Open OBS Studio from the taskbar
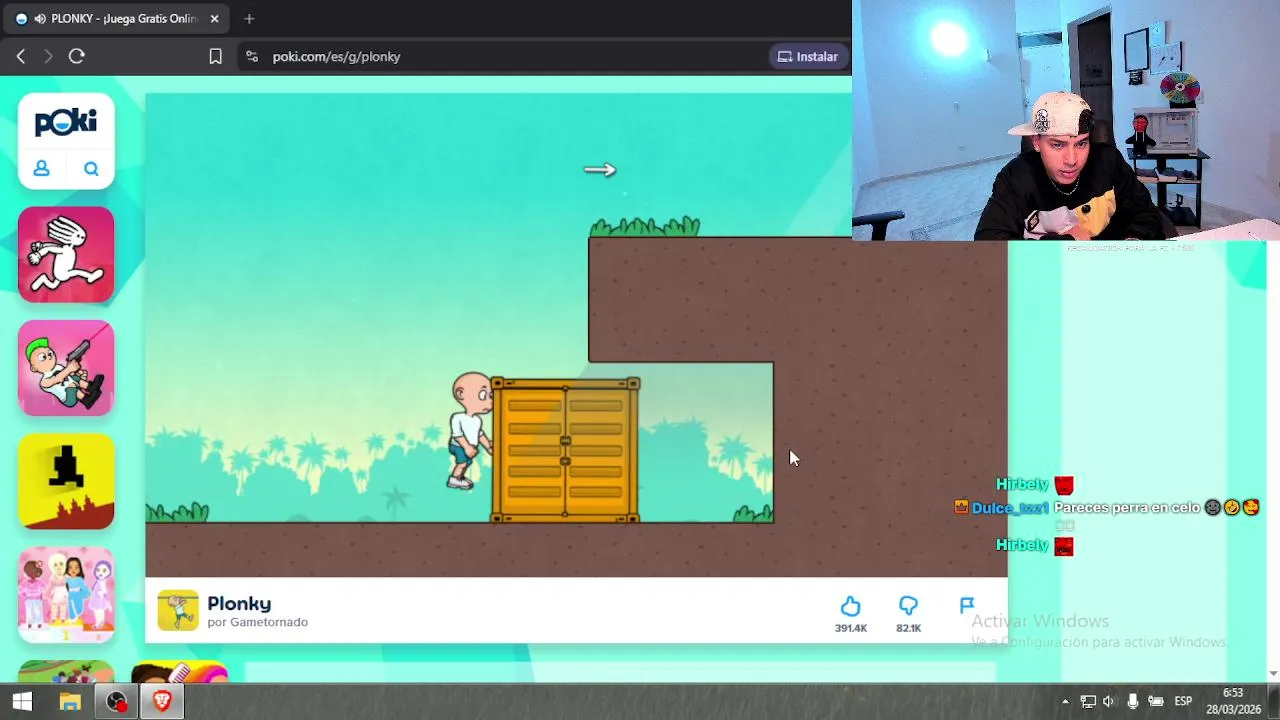 [x=117, y=701]
